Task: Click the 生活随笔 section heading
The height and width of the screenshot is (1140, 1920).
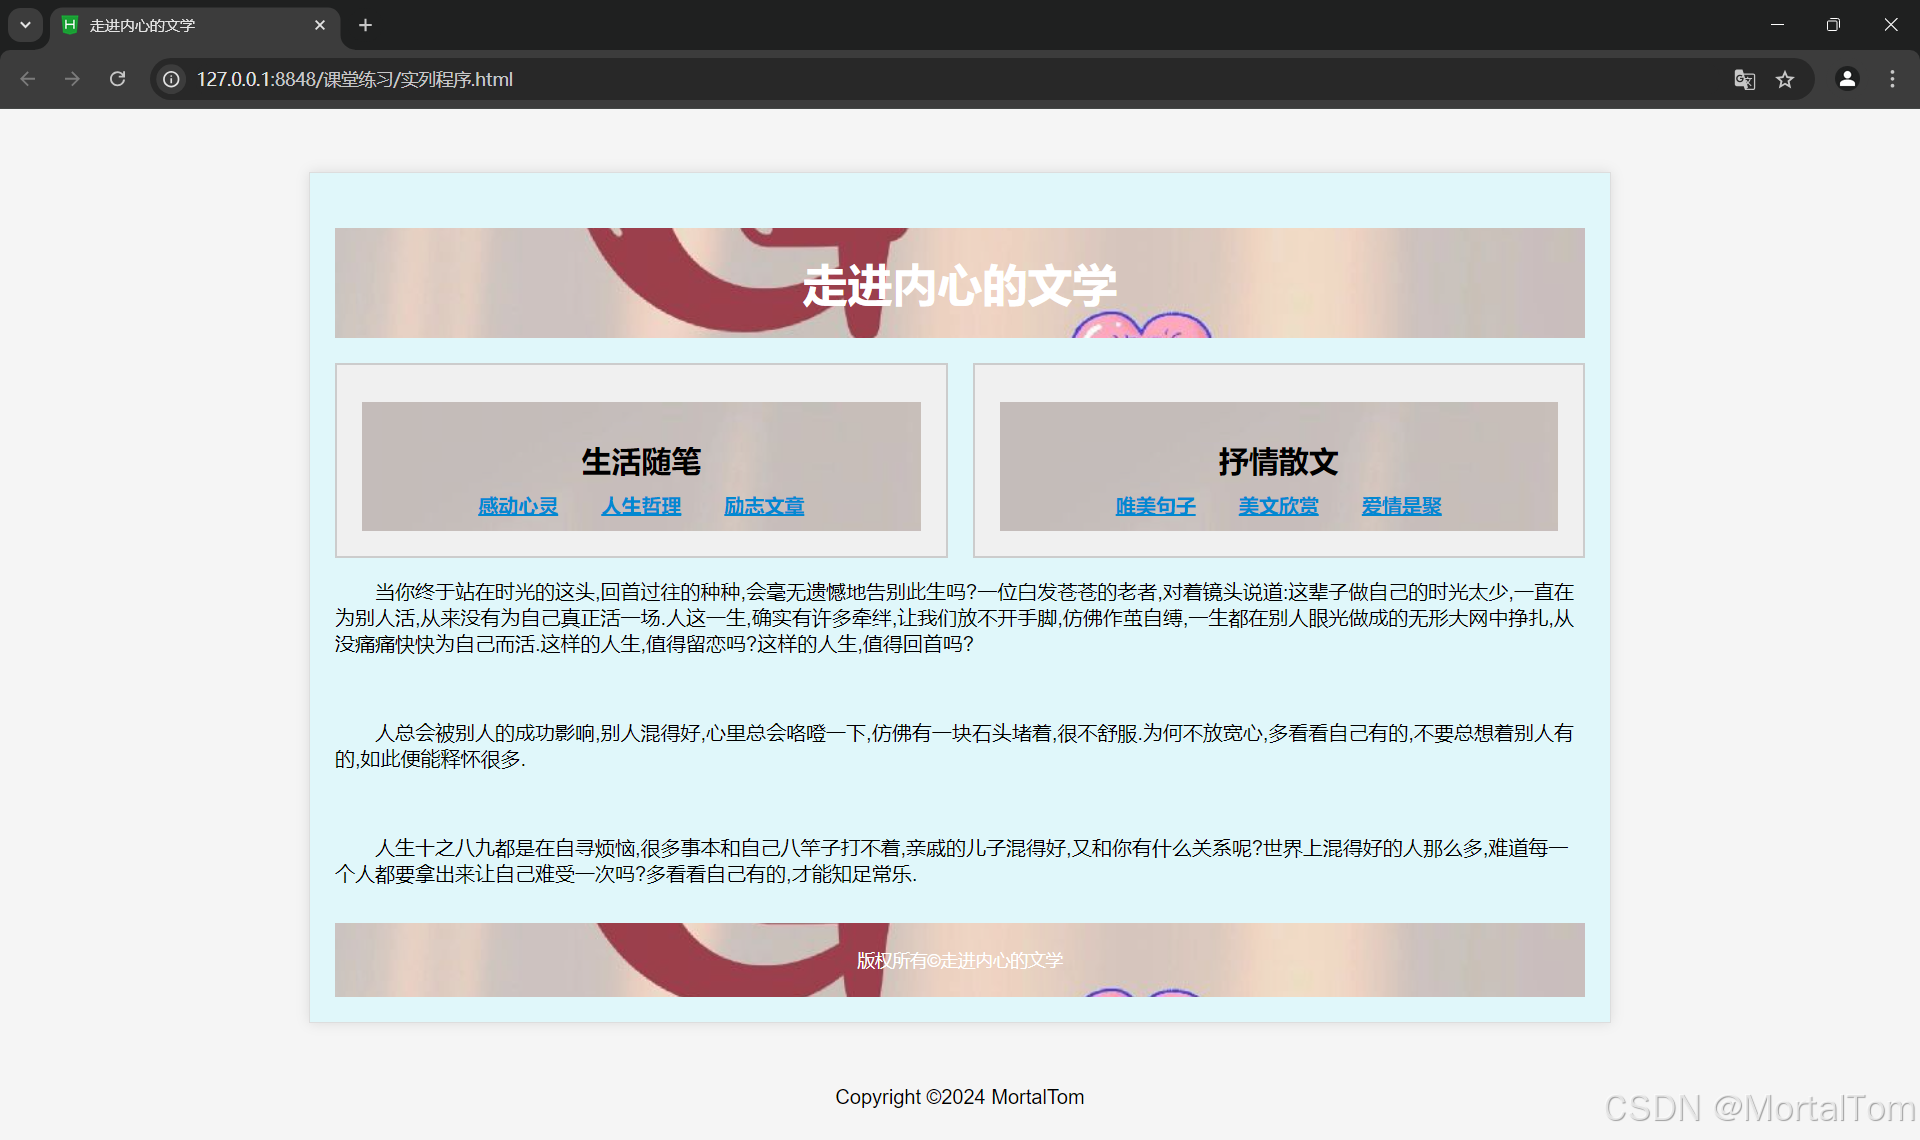Action: (641, 461)
